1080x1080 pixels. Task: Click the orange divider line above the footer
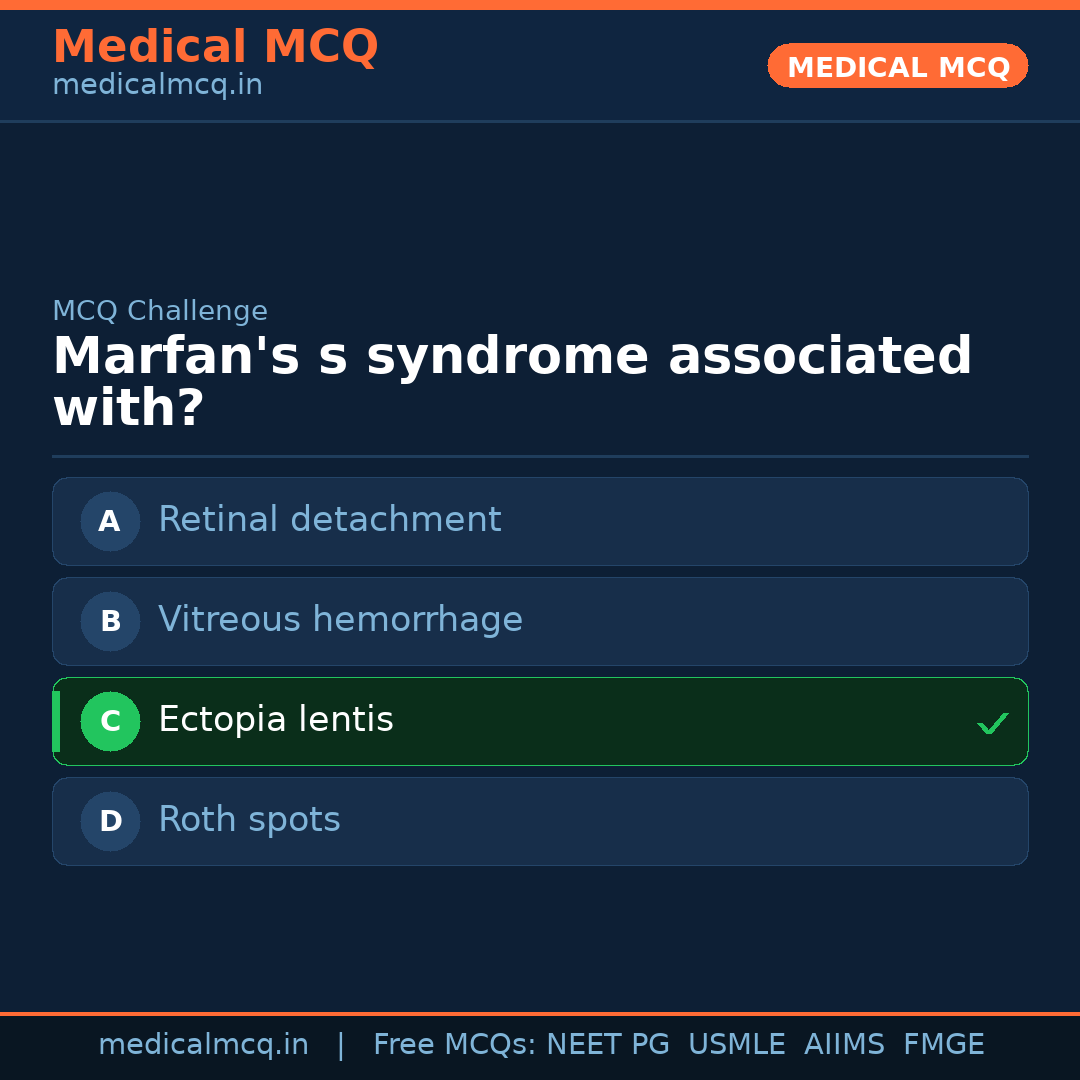(x=540, y=1013)
